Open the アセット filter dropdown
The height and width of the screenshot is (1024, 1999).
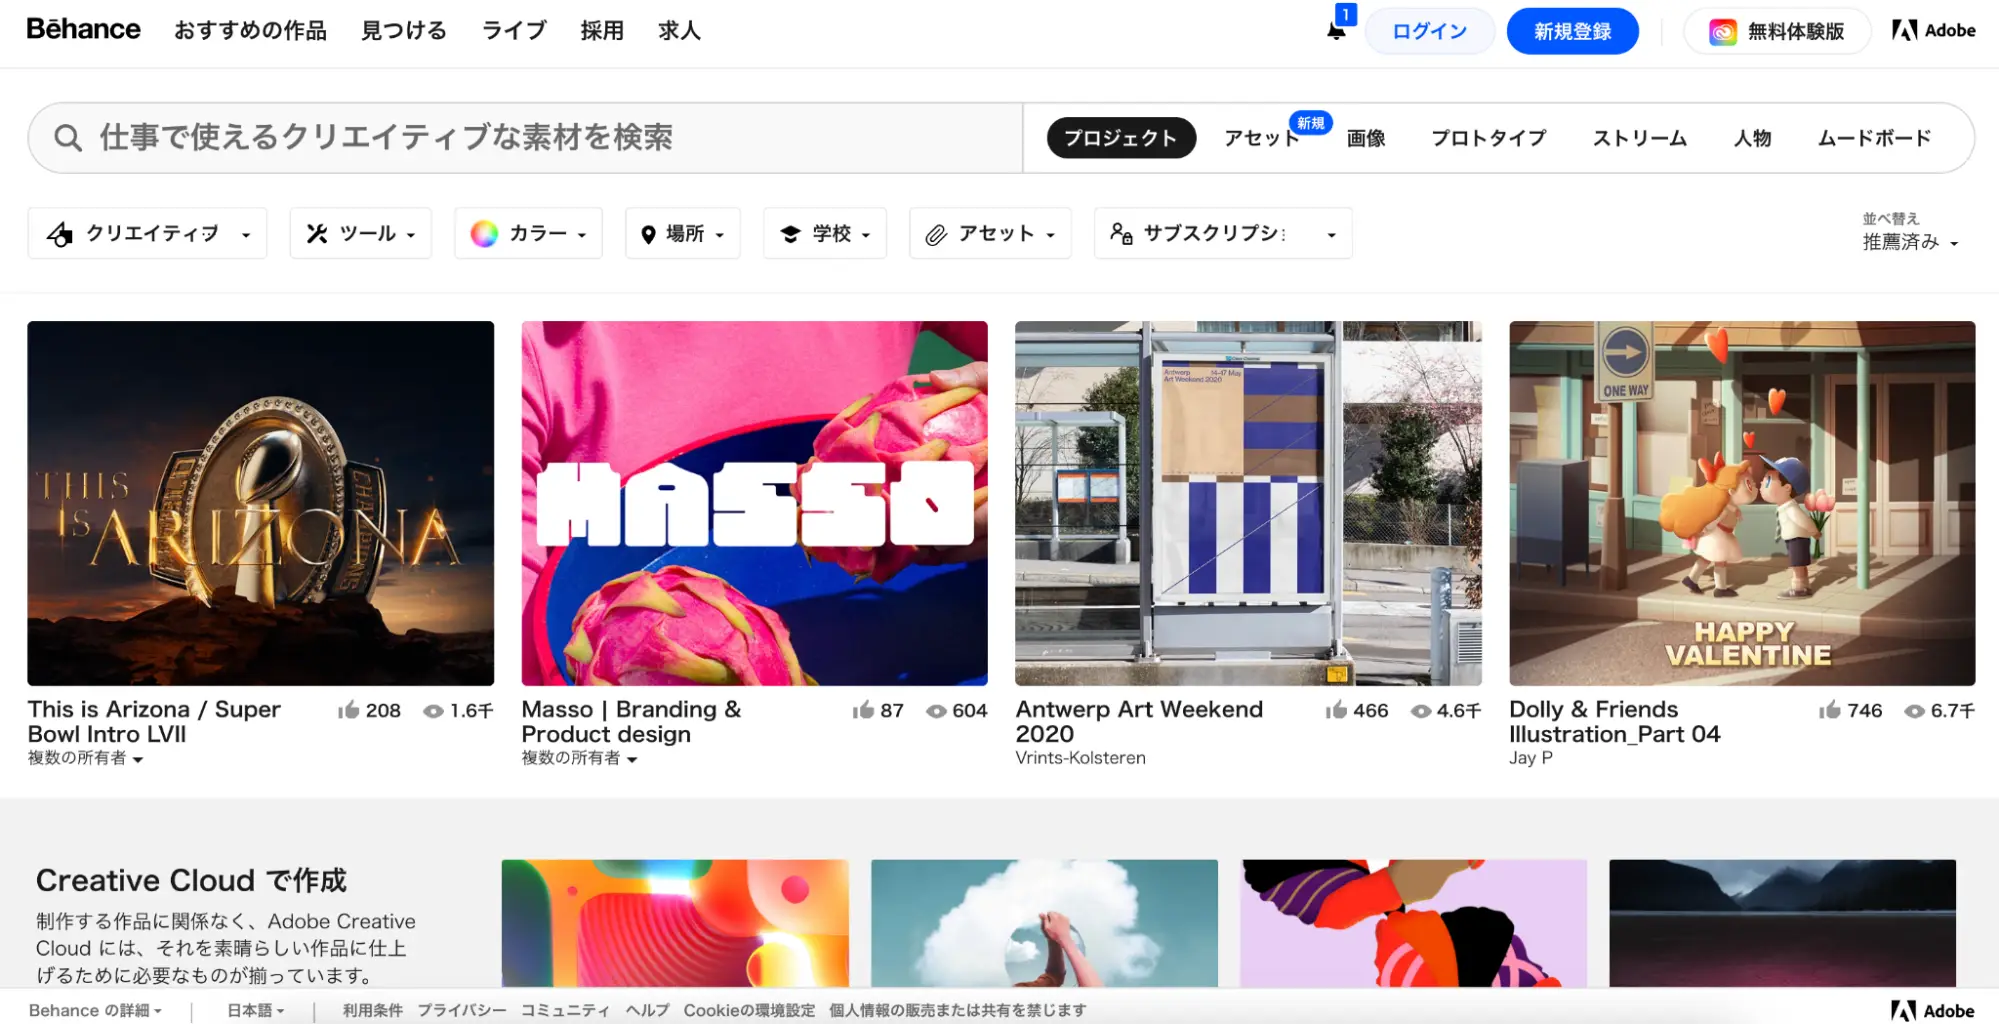[990, 233]
